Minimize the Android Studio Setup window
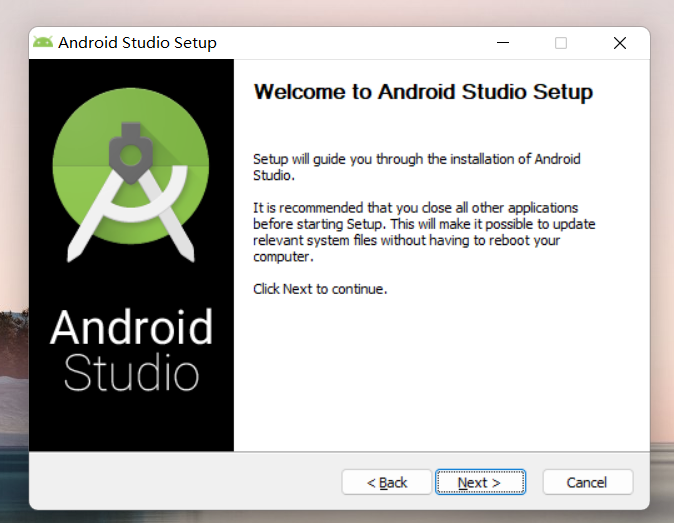This screenshot has height=523, width=674. point(503,43)
